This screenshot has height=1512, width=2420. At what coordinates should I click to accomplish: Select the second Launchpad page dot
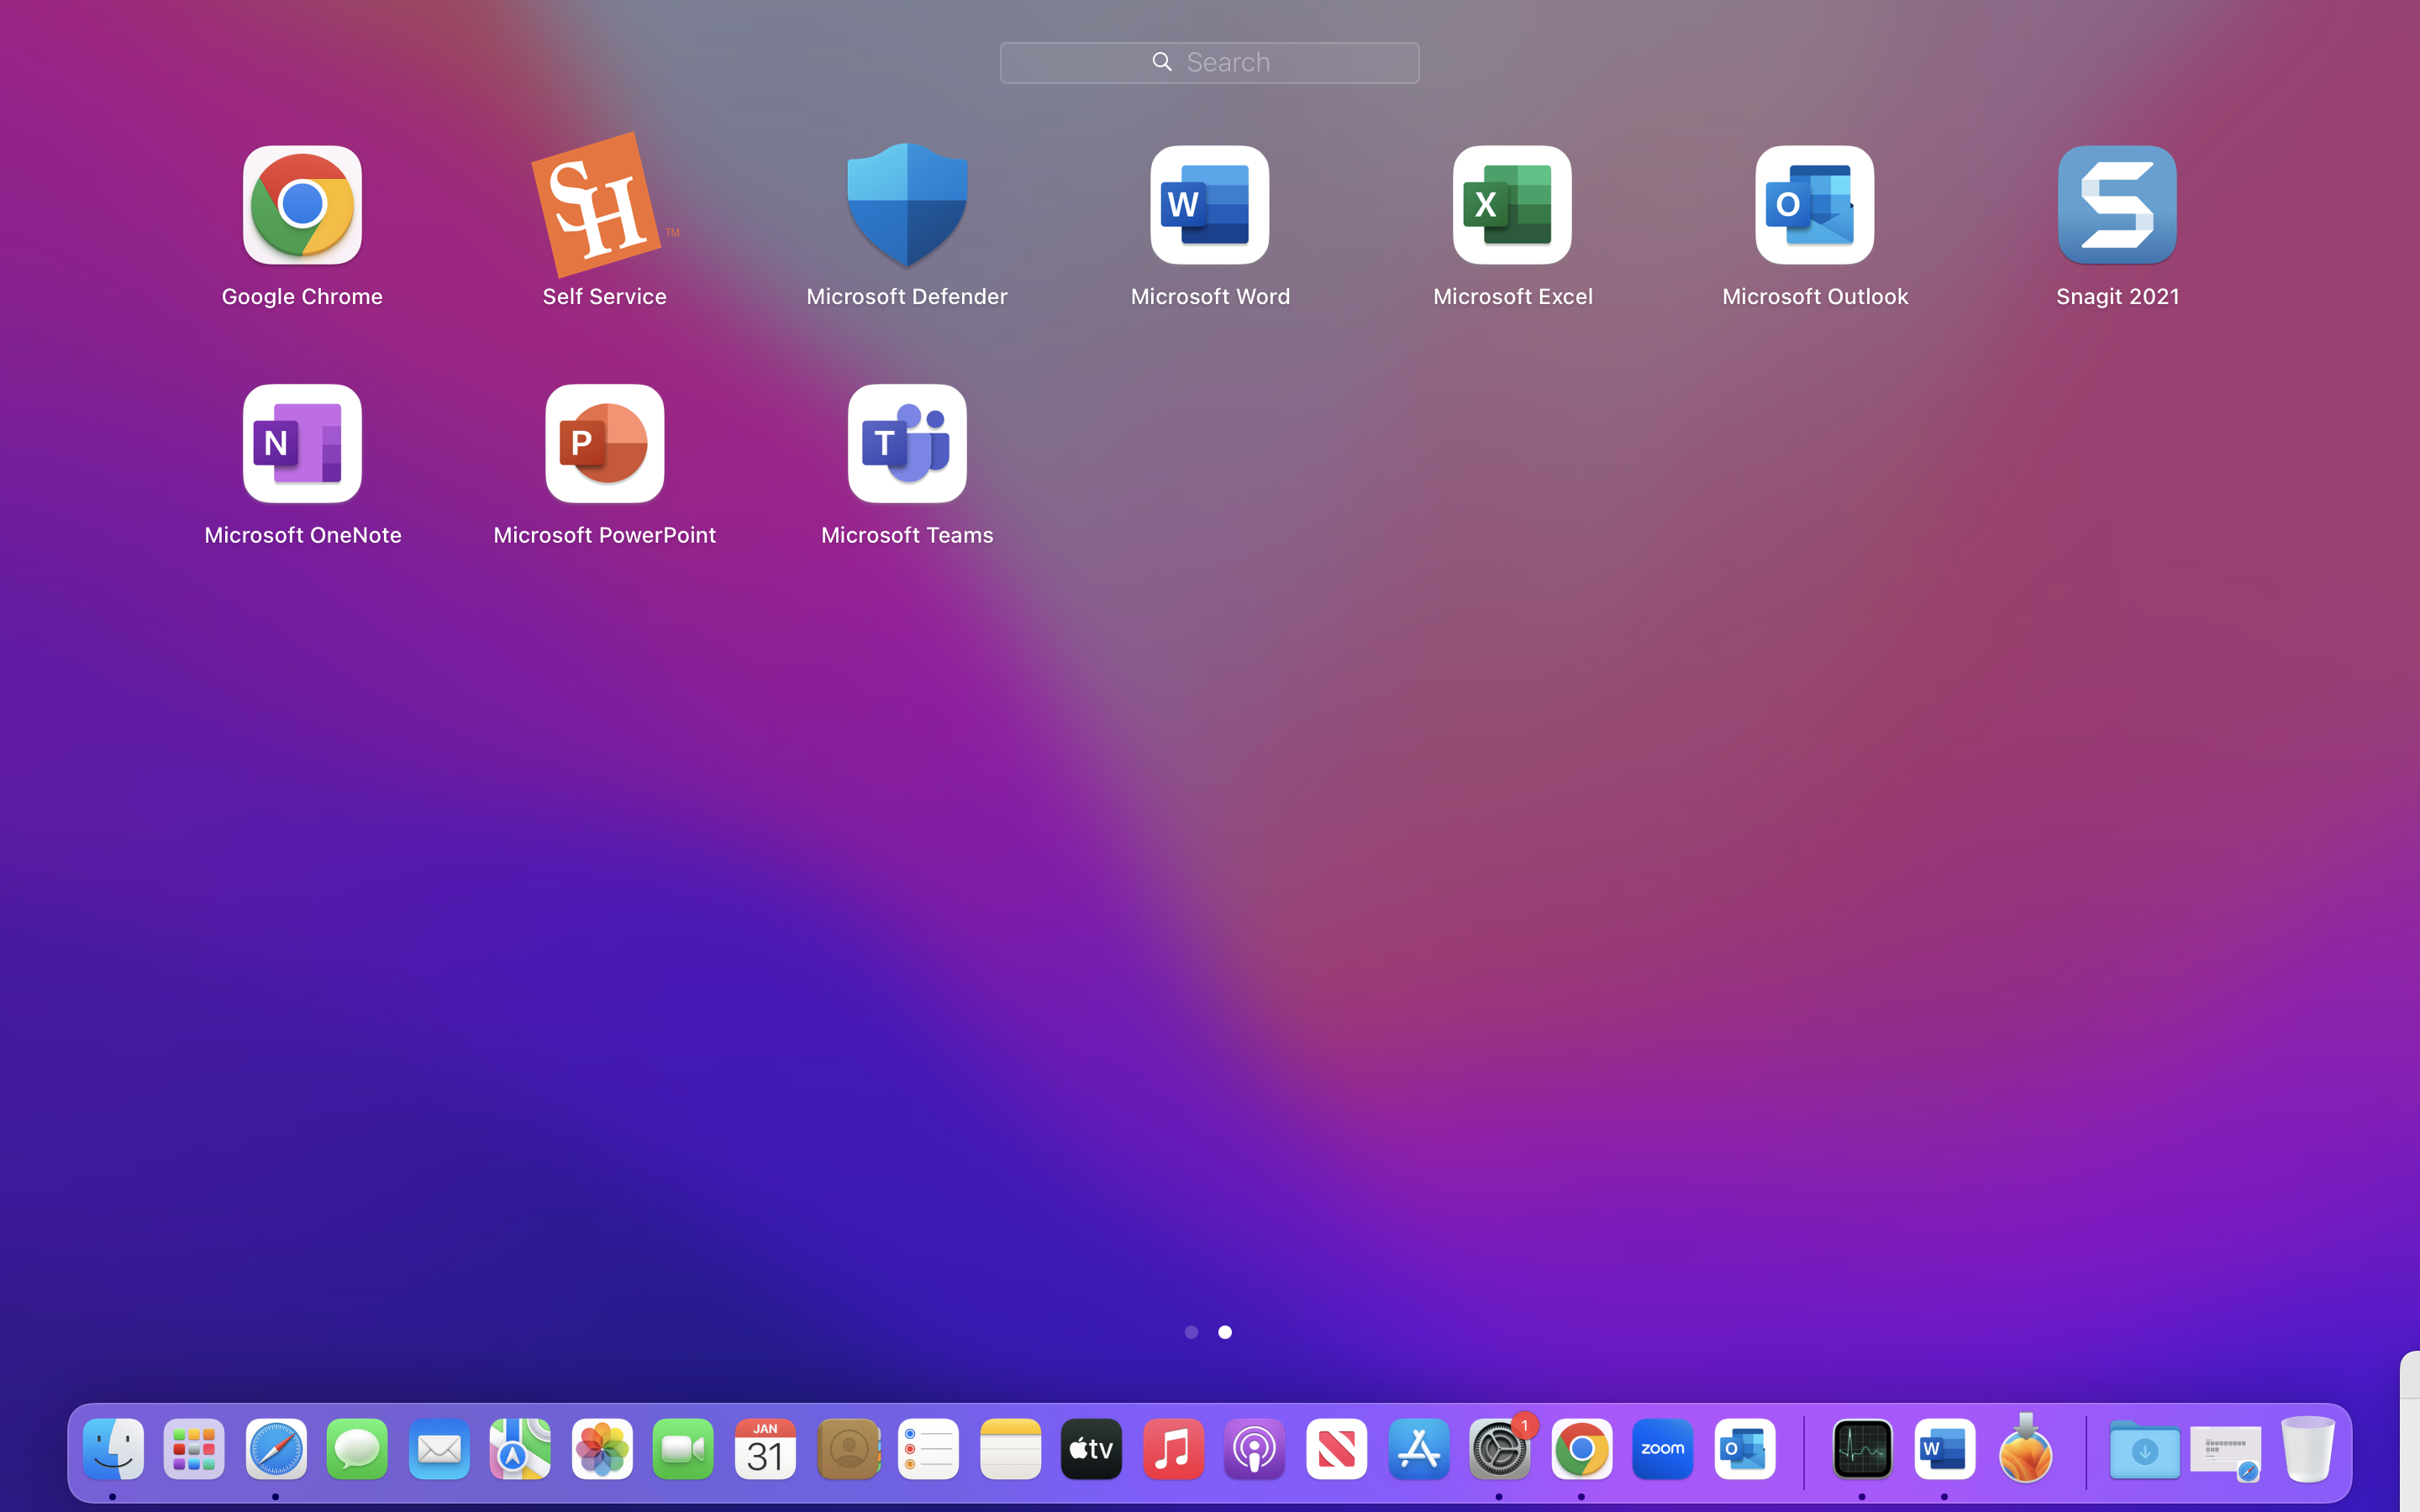pos(1225,1332)
